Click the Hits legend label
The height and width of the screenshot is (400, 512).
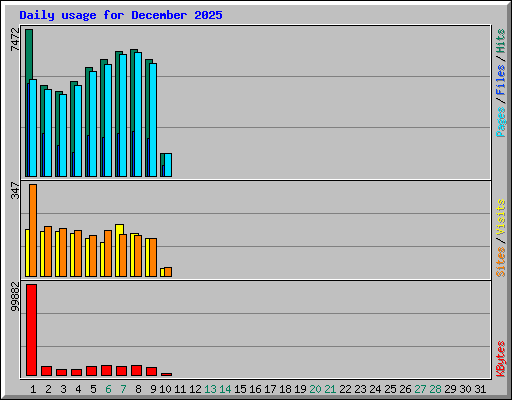click(501, 41)
